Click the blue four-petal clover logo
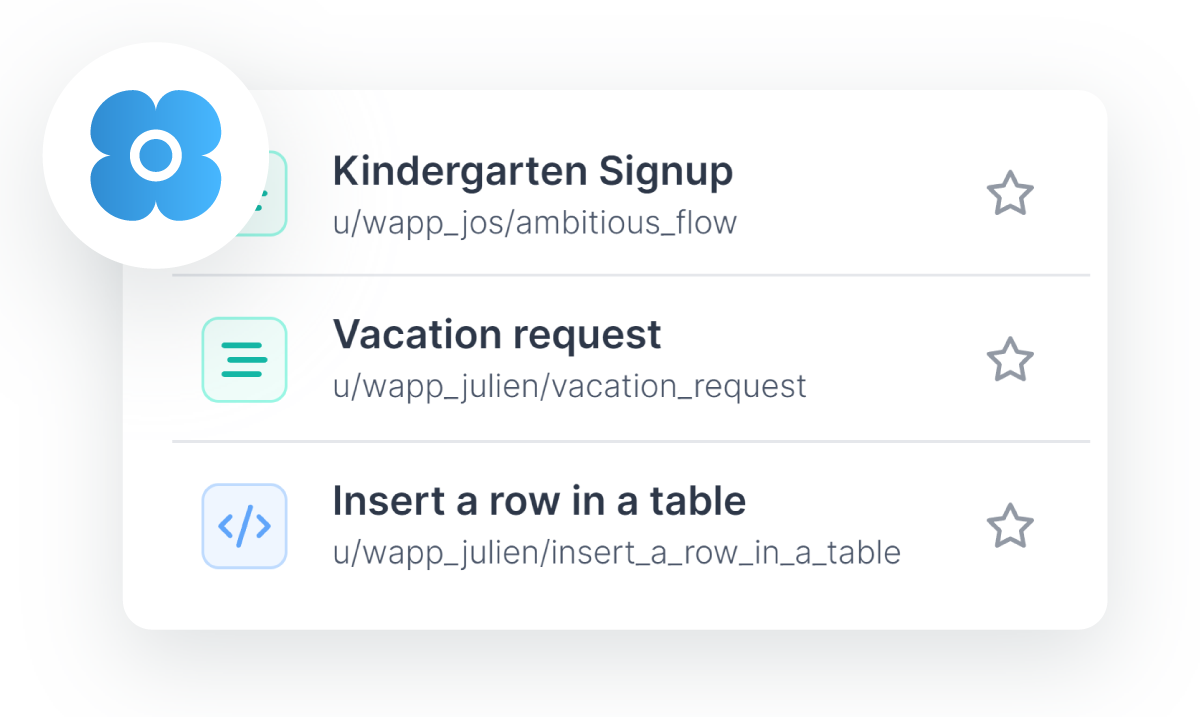Viewport: 1200px width, 717px height. [155, 155]
